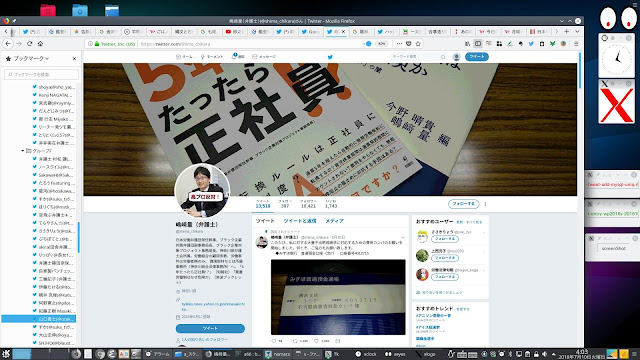Open the ブックマーク sidebar dropdown
Image resolution: width=640 pixels, height=360 pixels.
pyautogui.click(x=31, y=59)
